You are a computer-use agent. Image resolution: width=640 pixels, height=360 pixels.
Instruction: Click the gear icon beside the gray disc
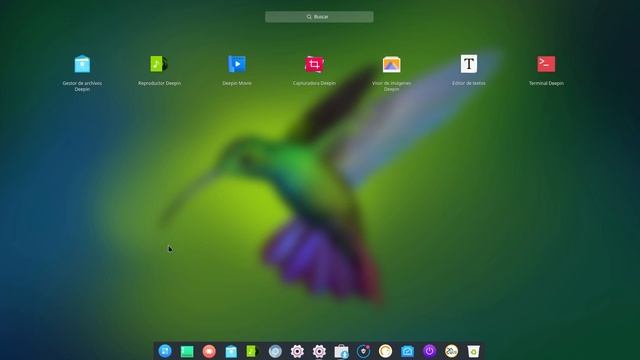[x=297, y=351]
